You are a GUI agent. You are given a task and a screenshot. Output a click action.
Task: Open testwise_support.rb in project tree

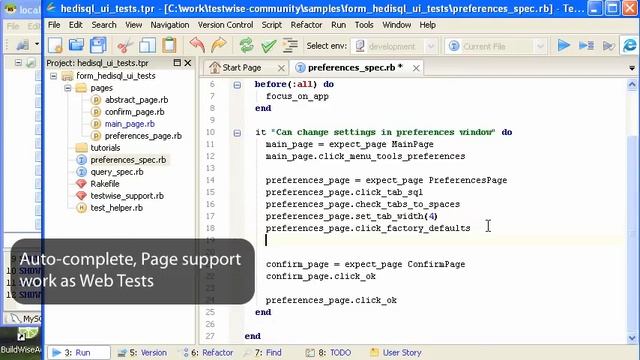tap(127, 196)
